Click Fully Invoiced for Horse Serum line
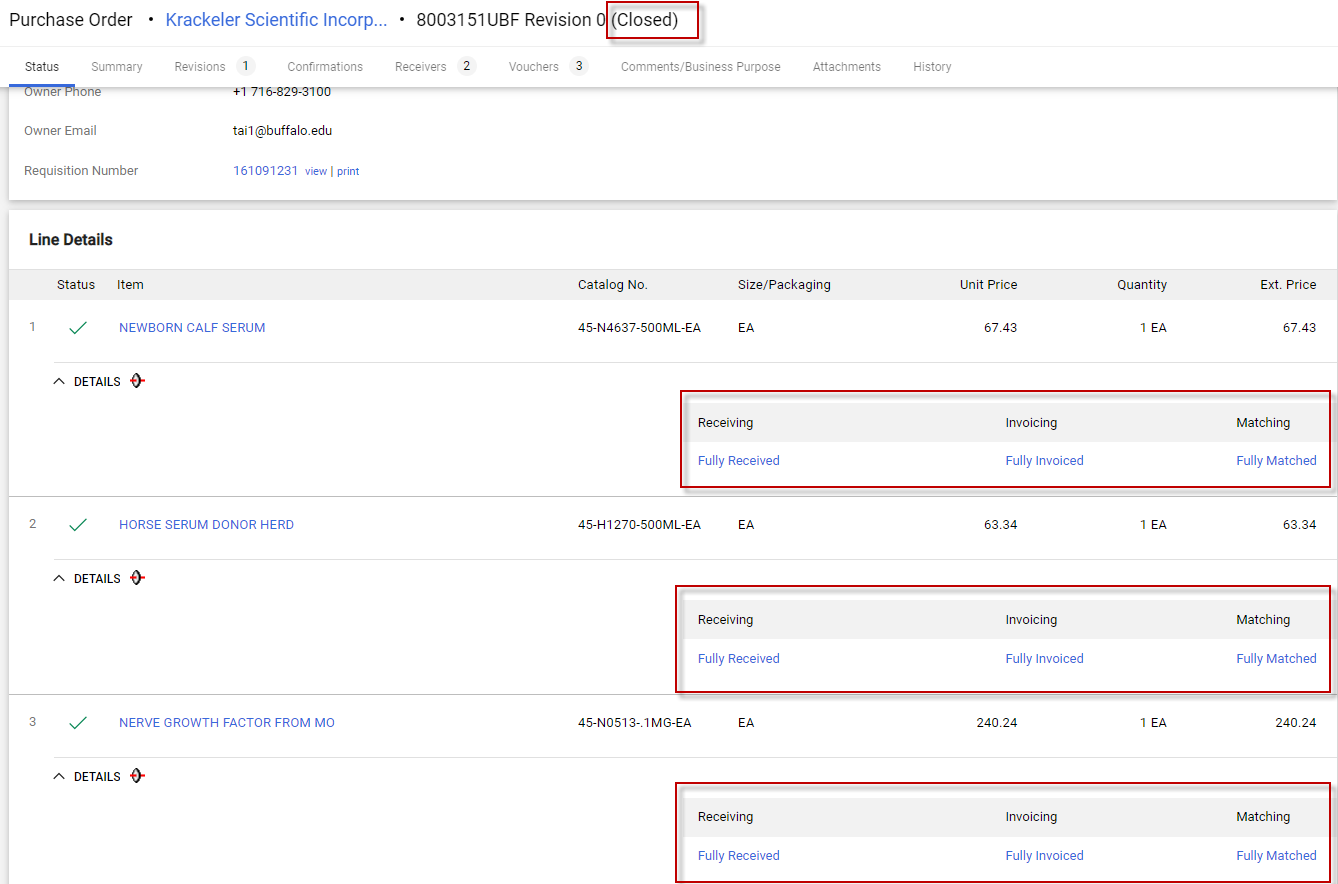1338x884 pixels. tap(1044, 659)
